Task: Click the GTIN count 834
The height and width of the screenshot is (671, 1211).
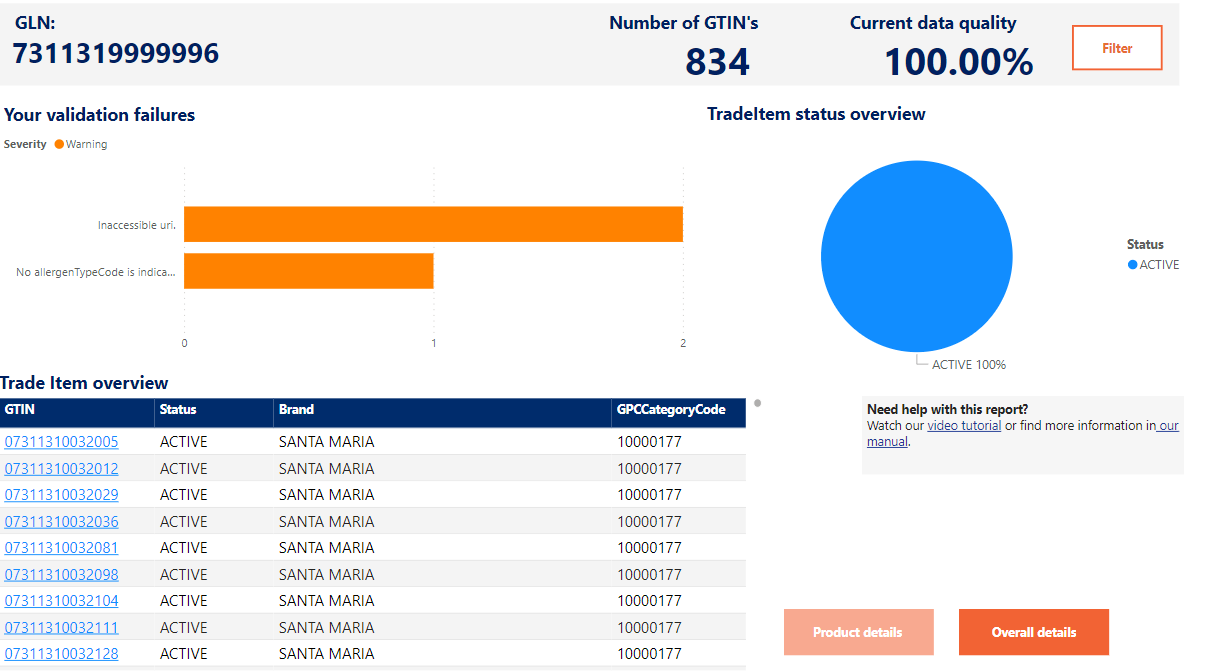Action: (x=717, y=62)
